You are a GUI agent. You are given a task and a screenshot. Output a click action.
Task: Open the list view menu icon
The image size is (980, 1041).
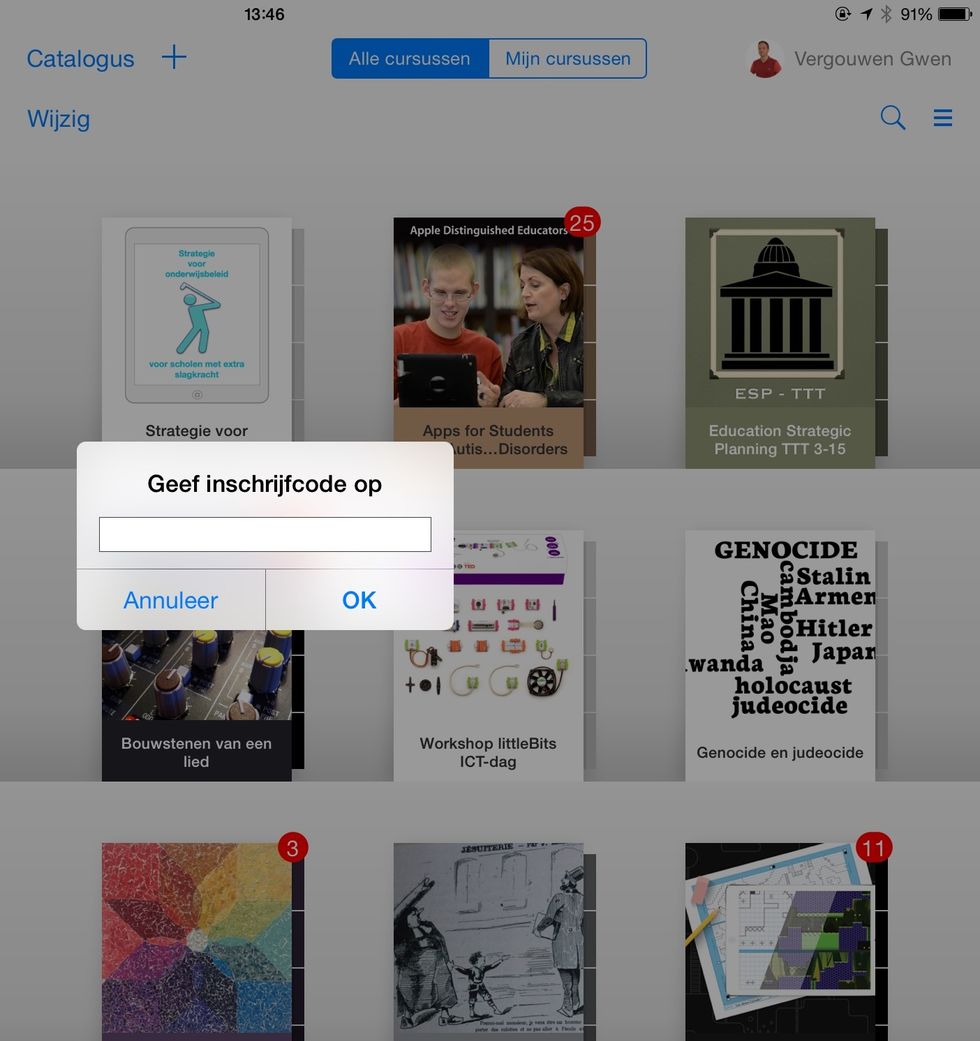942,118
